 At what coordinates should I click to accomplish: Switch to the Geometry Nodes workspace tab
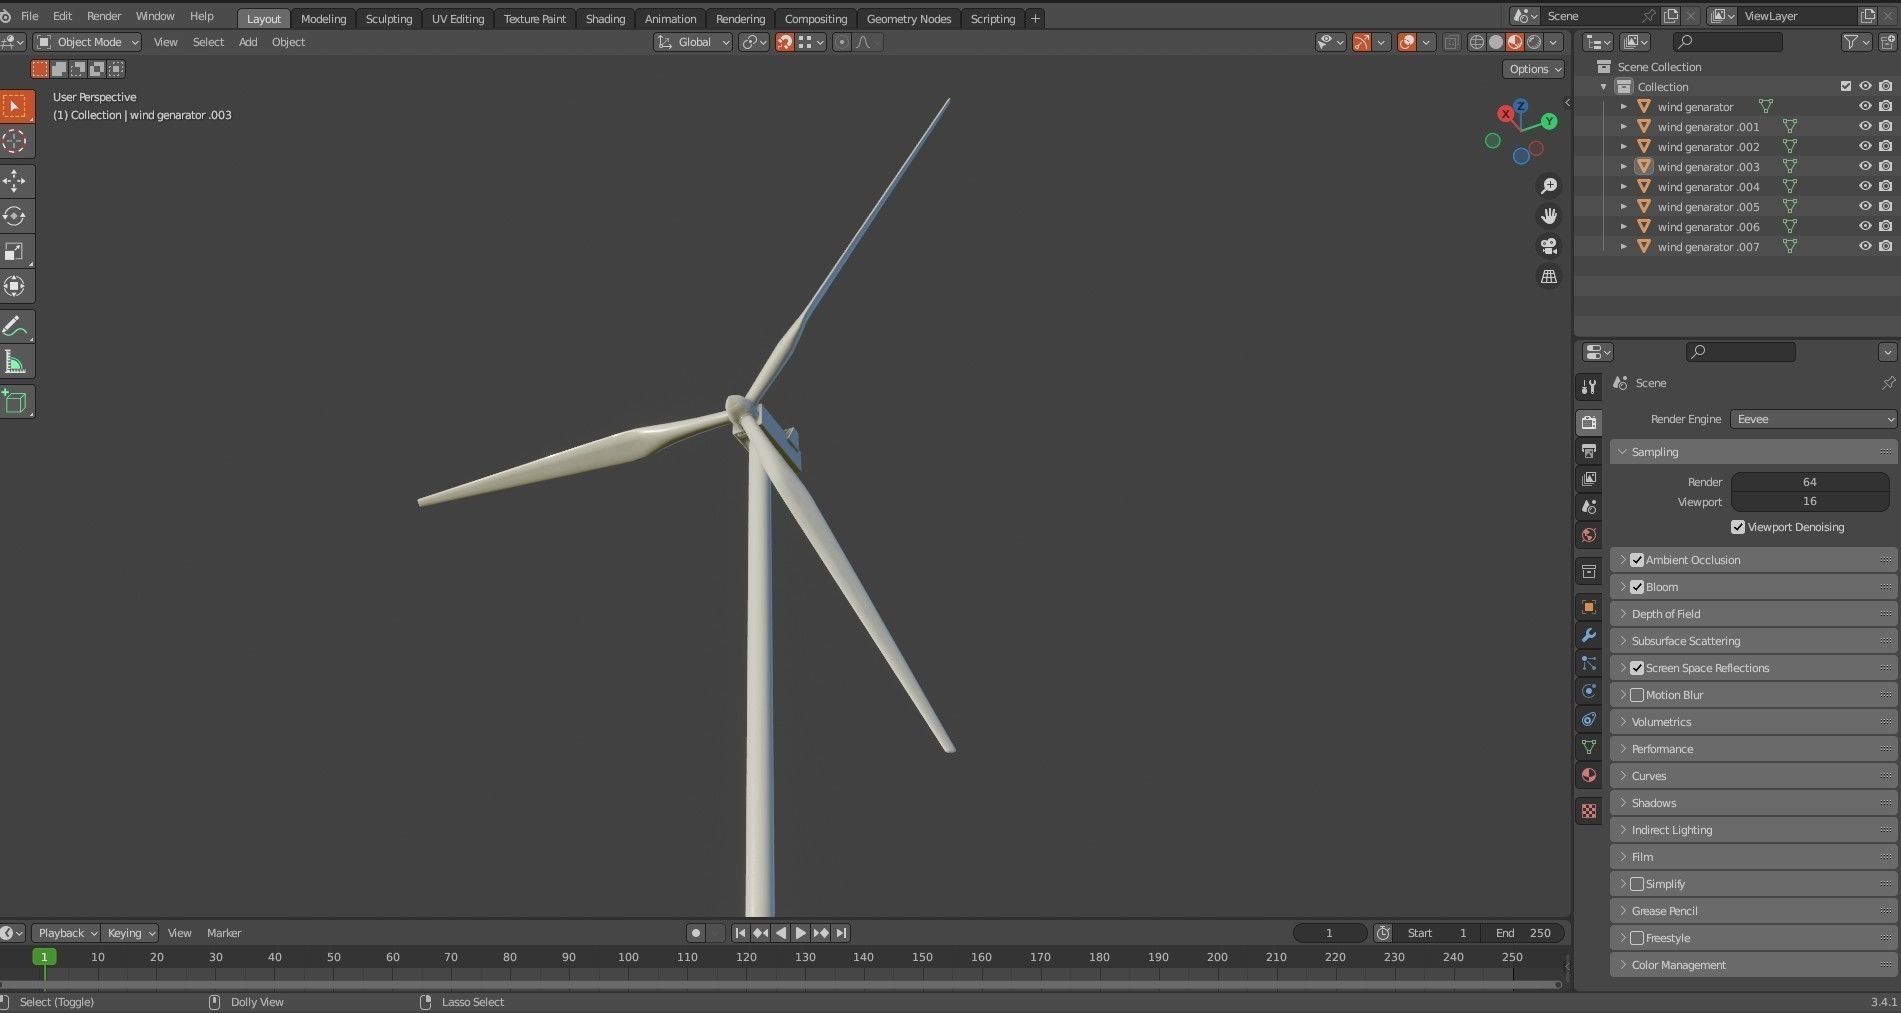[x=909, y=19]
